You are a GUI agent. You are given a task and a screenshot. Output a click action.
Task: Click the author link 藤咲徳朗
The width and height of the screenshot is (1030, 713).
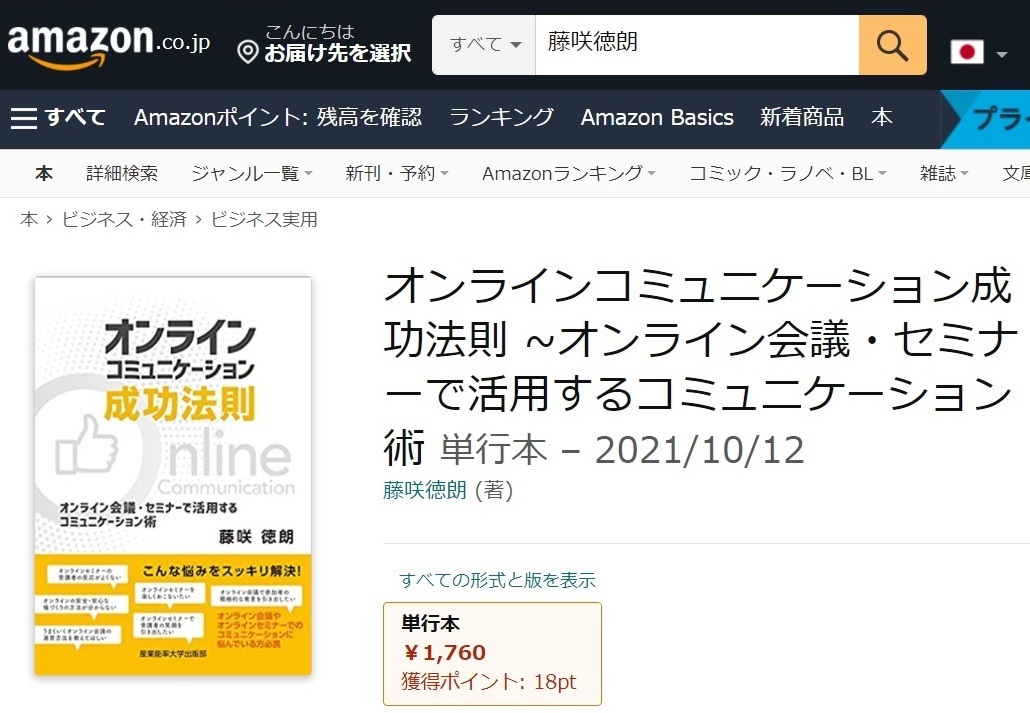coord(425,490)
